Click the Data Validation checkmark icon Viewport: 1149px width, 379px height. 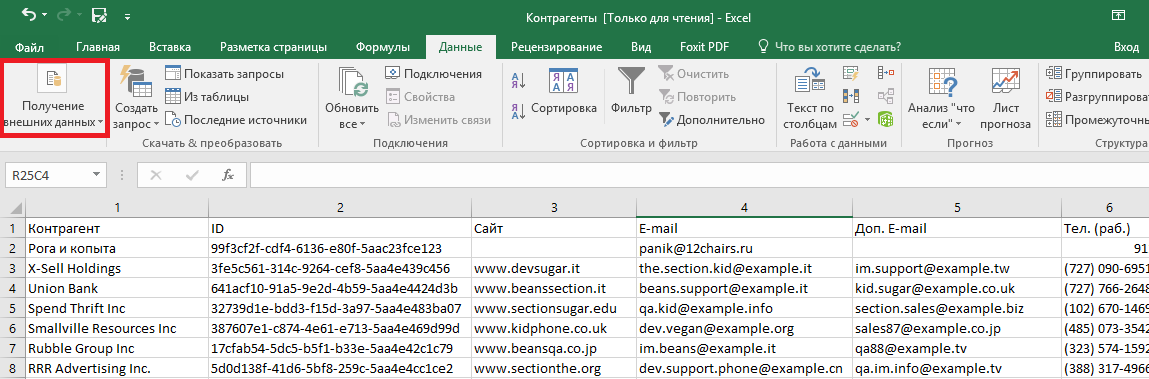pos(851,119)
